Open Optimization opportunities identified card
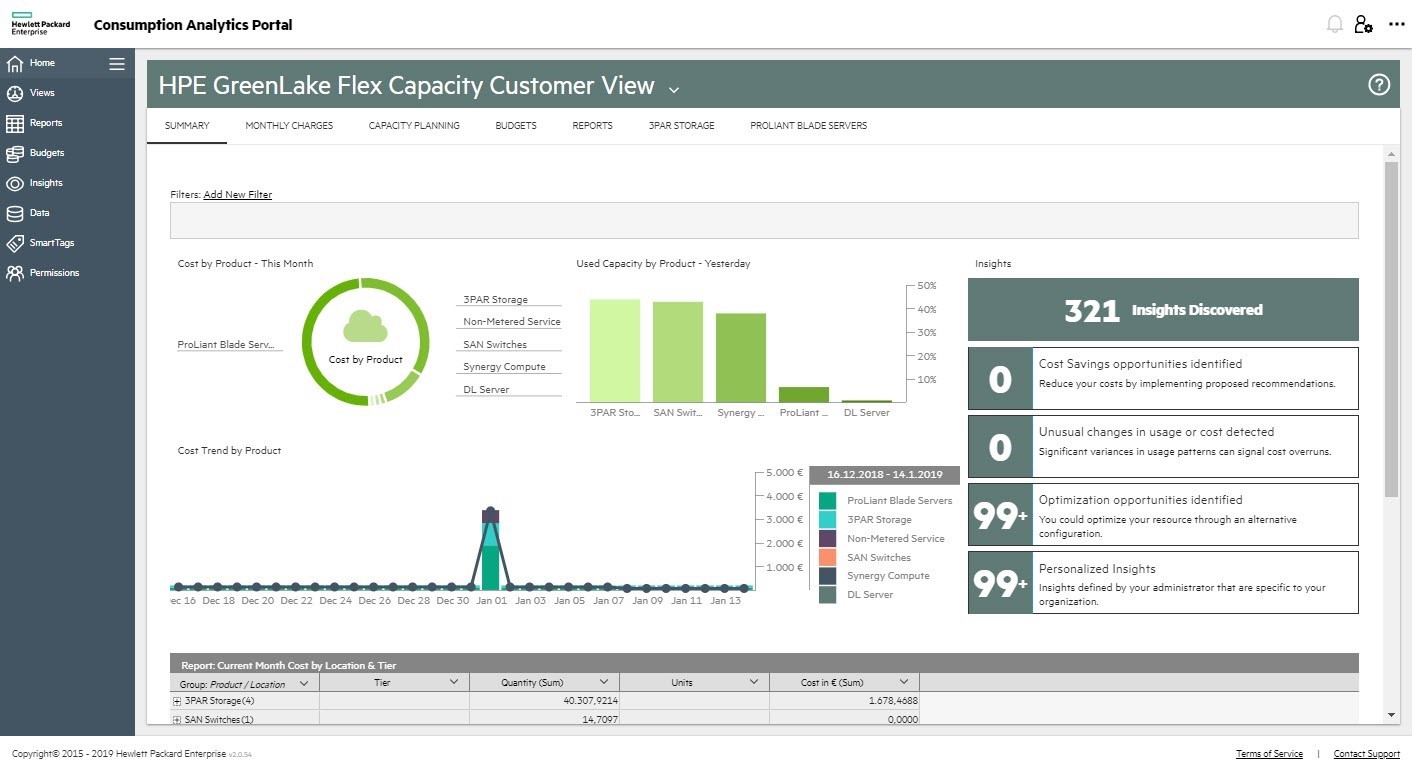Screen dimensions: 1412x767 pyautogui.click(x=1163, y=515)
